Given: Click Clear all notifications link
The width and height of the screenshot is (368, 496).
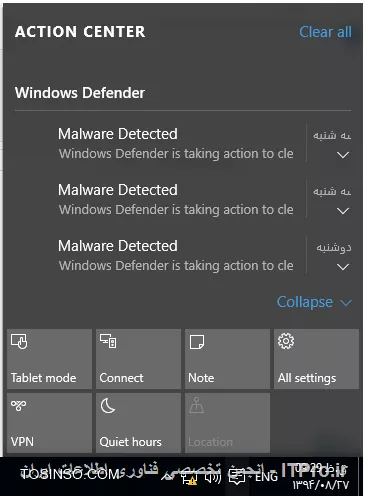Looking at the screenshot, I should coord(325,32).
